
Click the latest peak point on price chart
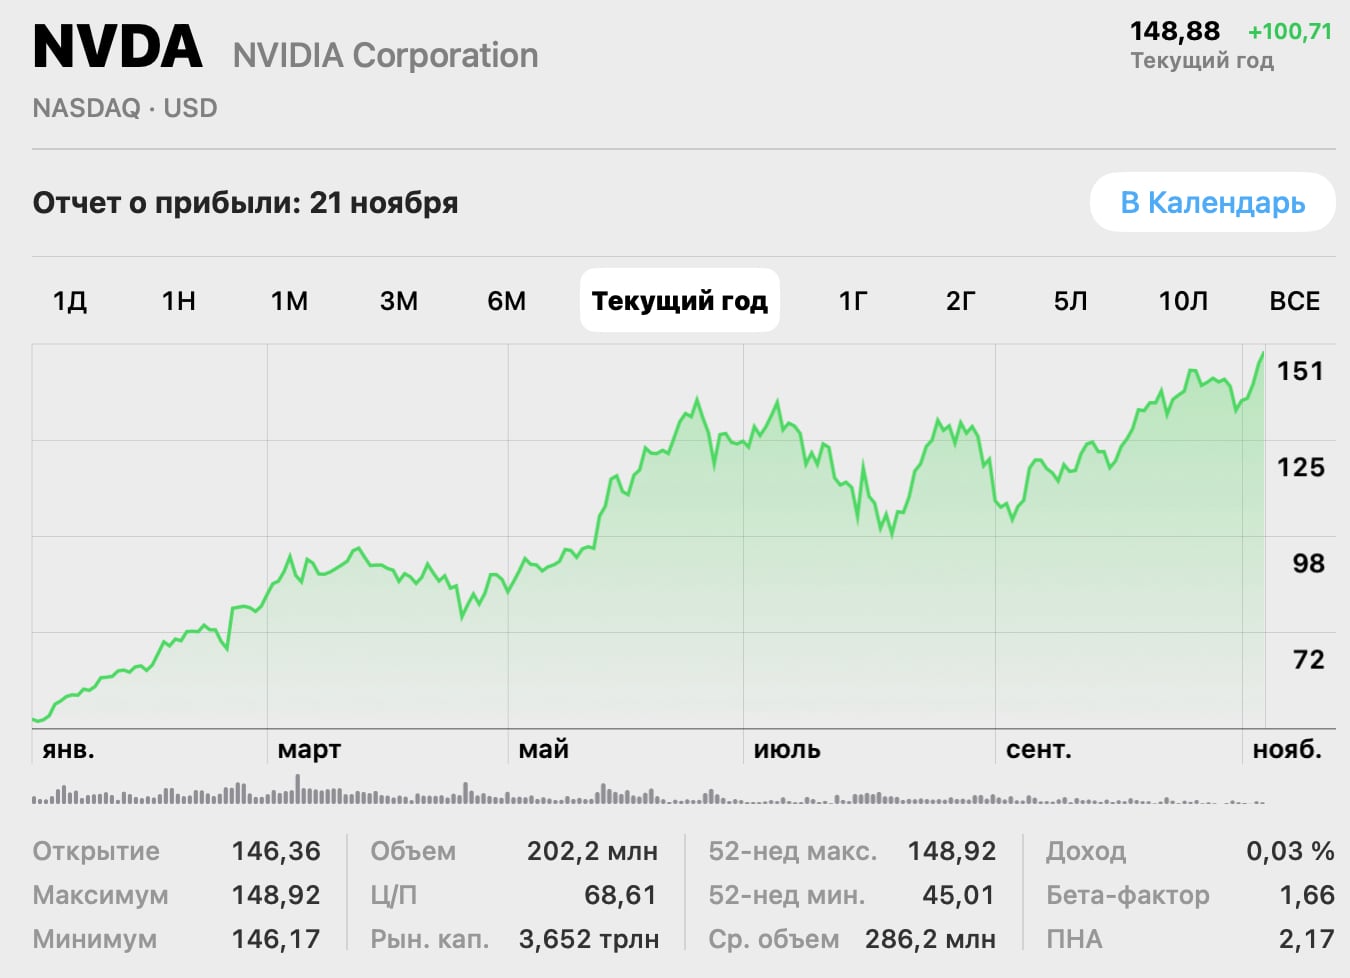pos(1263,353)
